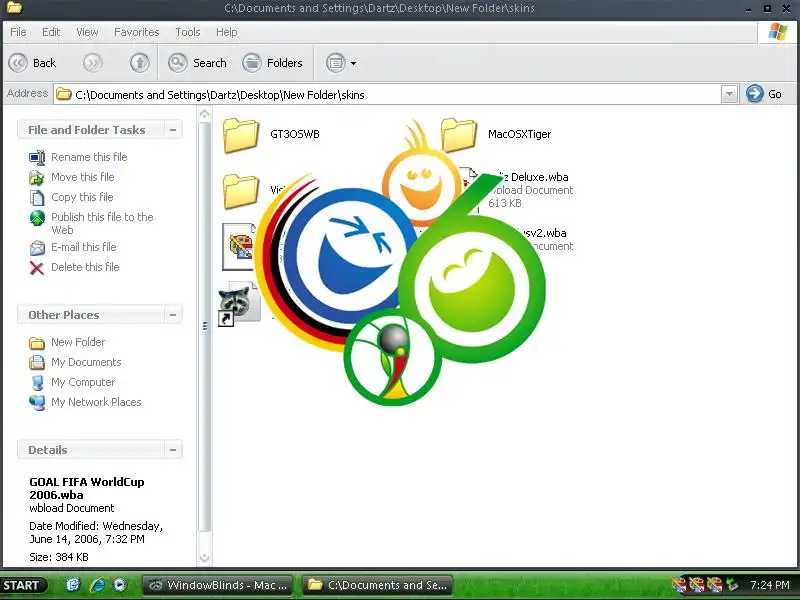The width and height of the screenshot is (800, 600).
Task: Click the My Documents folder icon
Action: [x=37, y=362]
